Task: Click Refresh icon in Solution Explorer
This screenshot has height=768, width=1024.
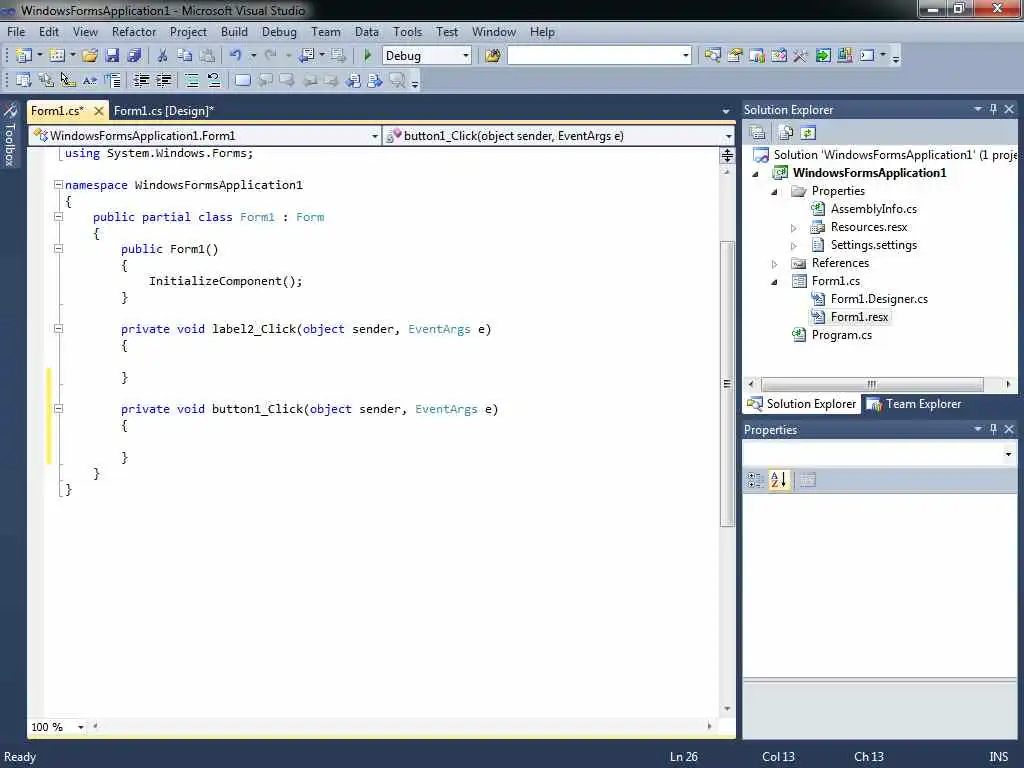Action: click(808, 133)
